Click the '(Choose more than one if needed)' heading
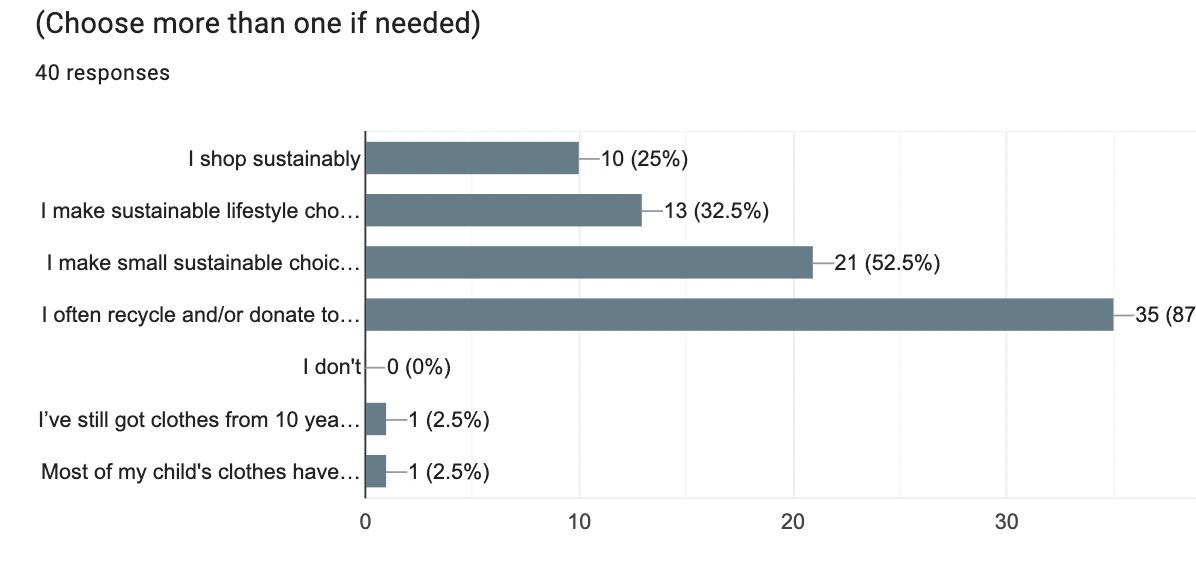Image resolution: width=1196 pixels, height=574 pixels. (x=258, y=24)
